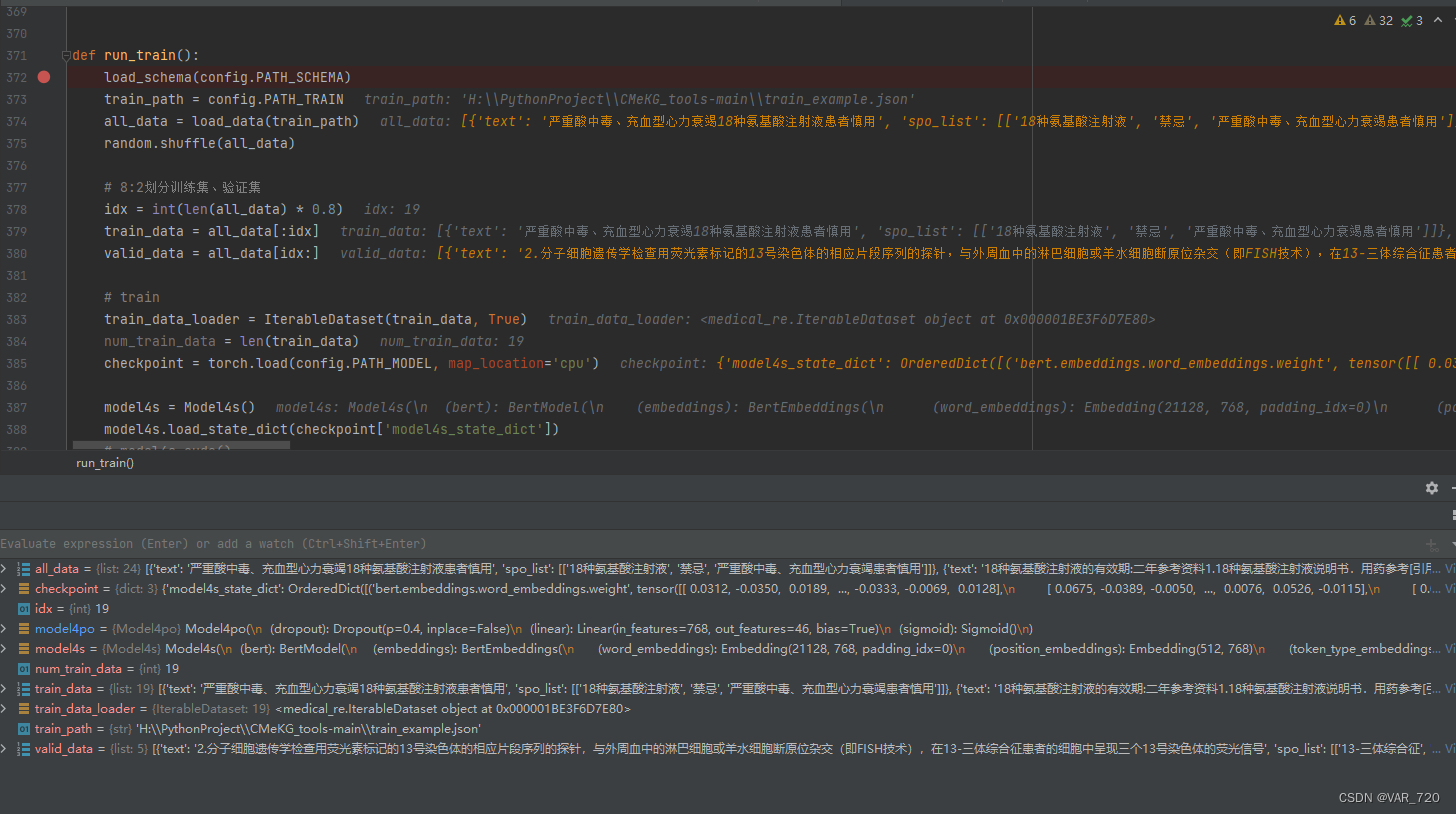Click 'model4s = Model4s()' on line 387
This screenshot has height=814, width=1456.
click(x=180, y=407)
